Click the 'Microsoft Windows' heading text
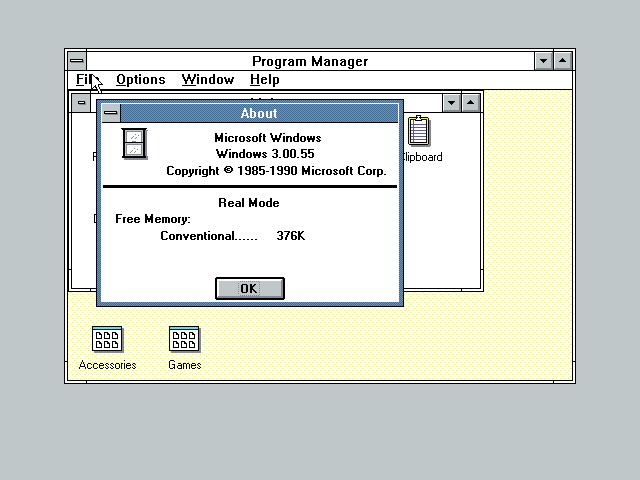The image size is (640, 480). (x=268, y=138)
